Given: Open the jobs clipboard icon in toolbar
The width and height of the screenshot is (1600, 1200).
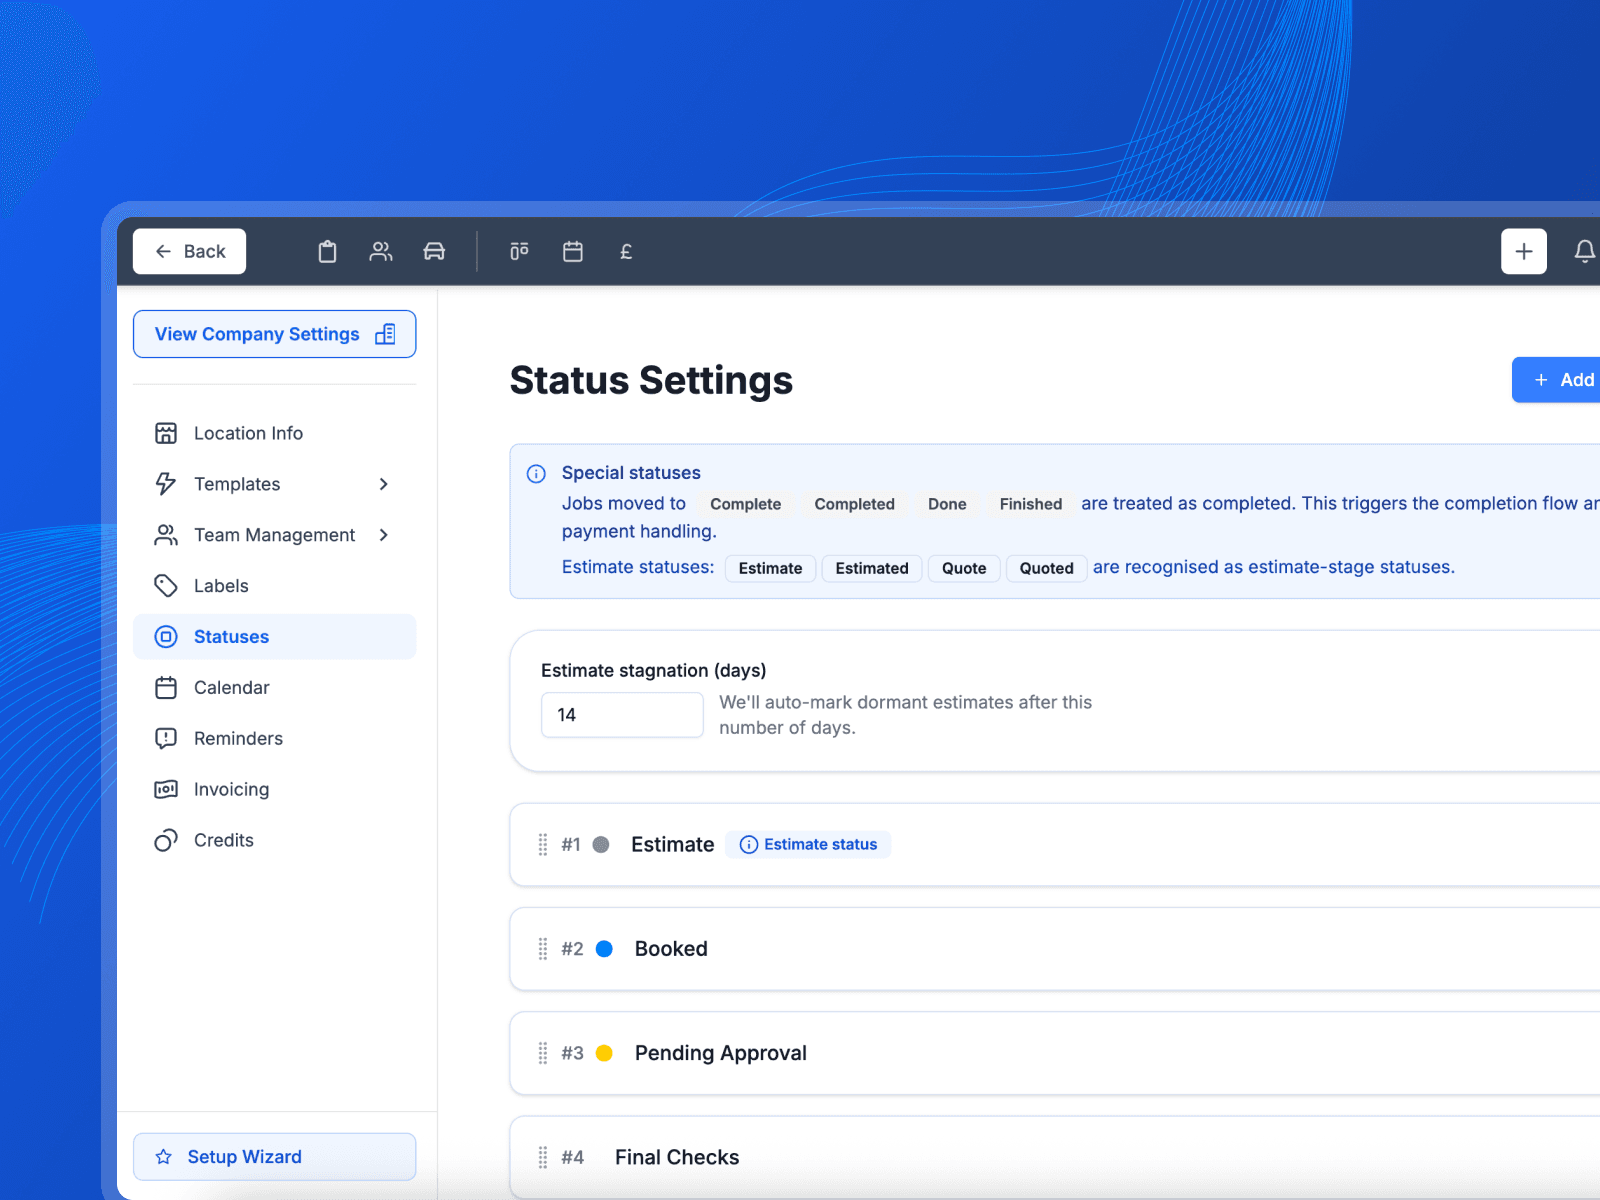Looking at the screenshot, I should (x=327, y=251).
